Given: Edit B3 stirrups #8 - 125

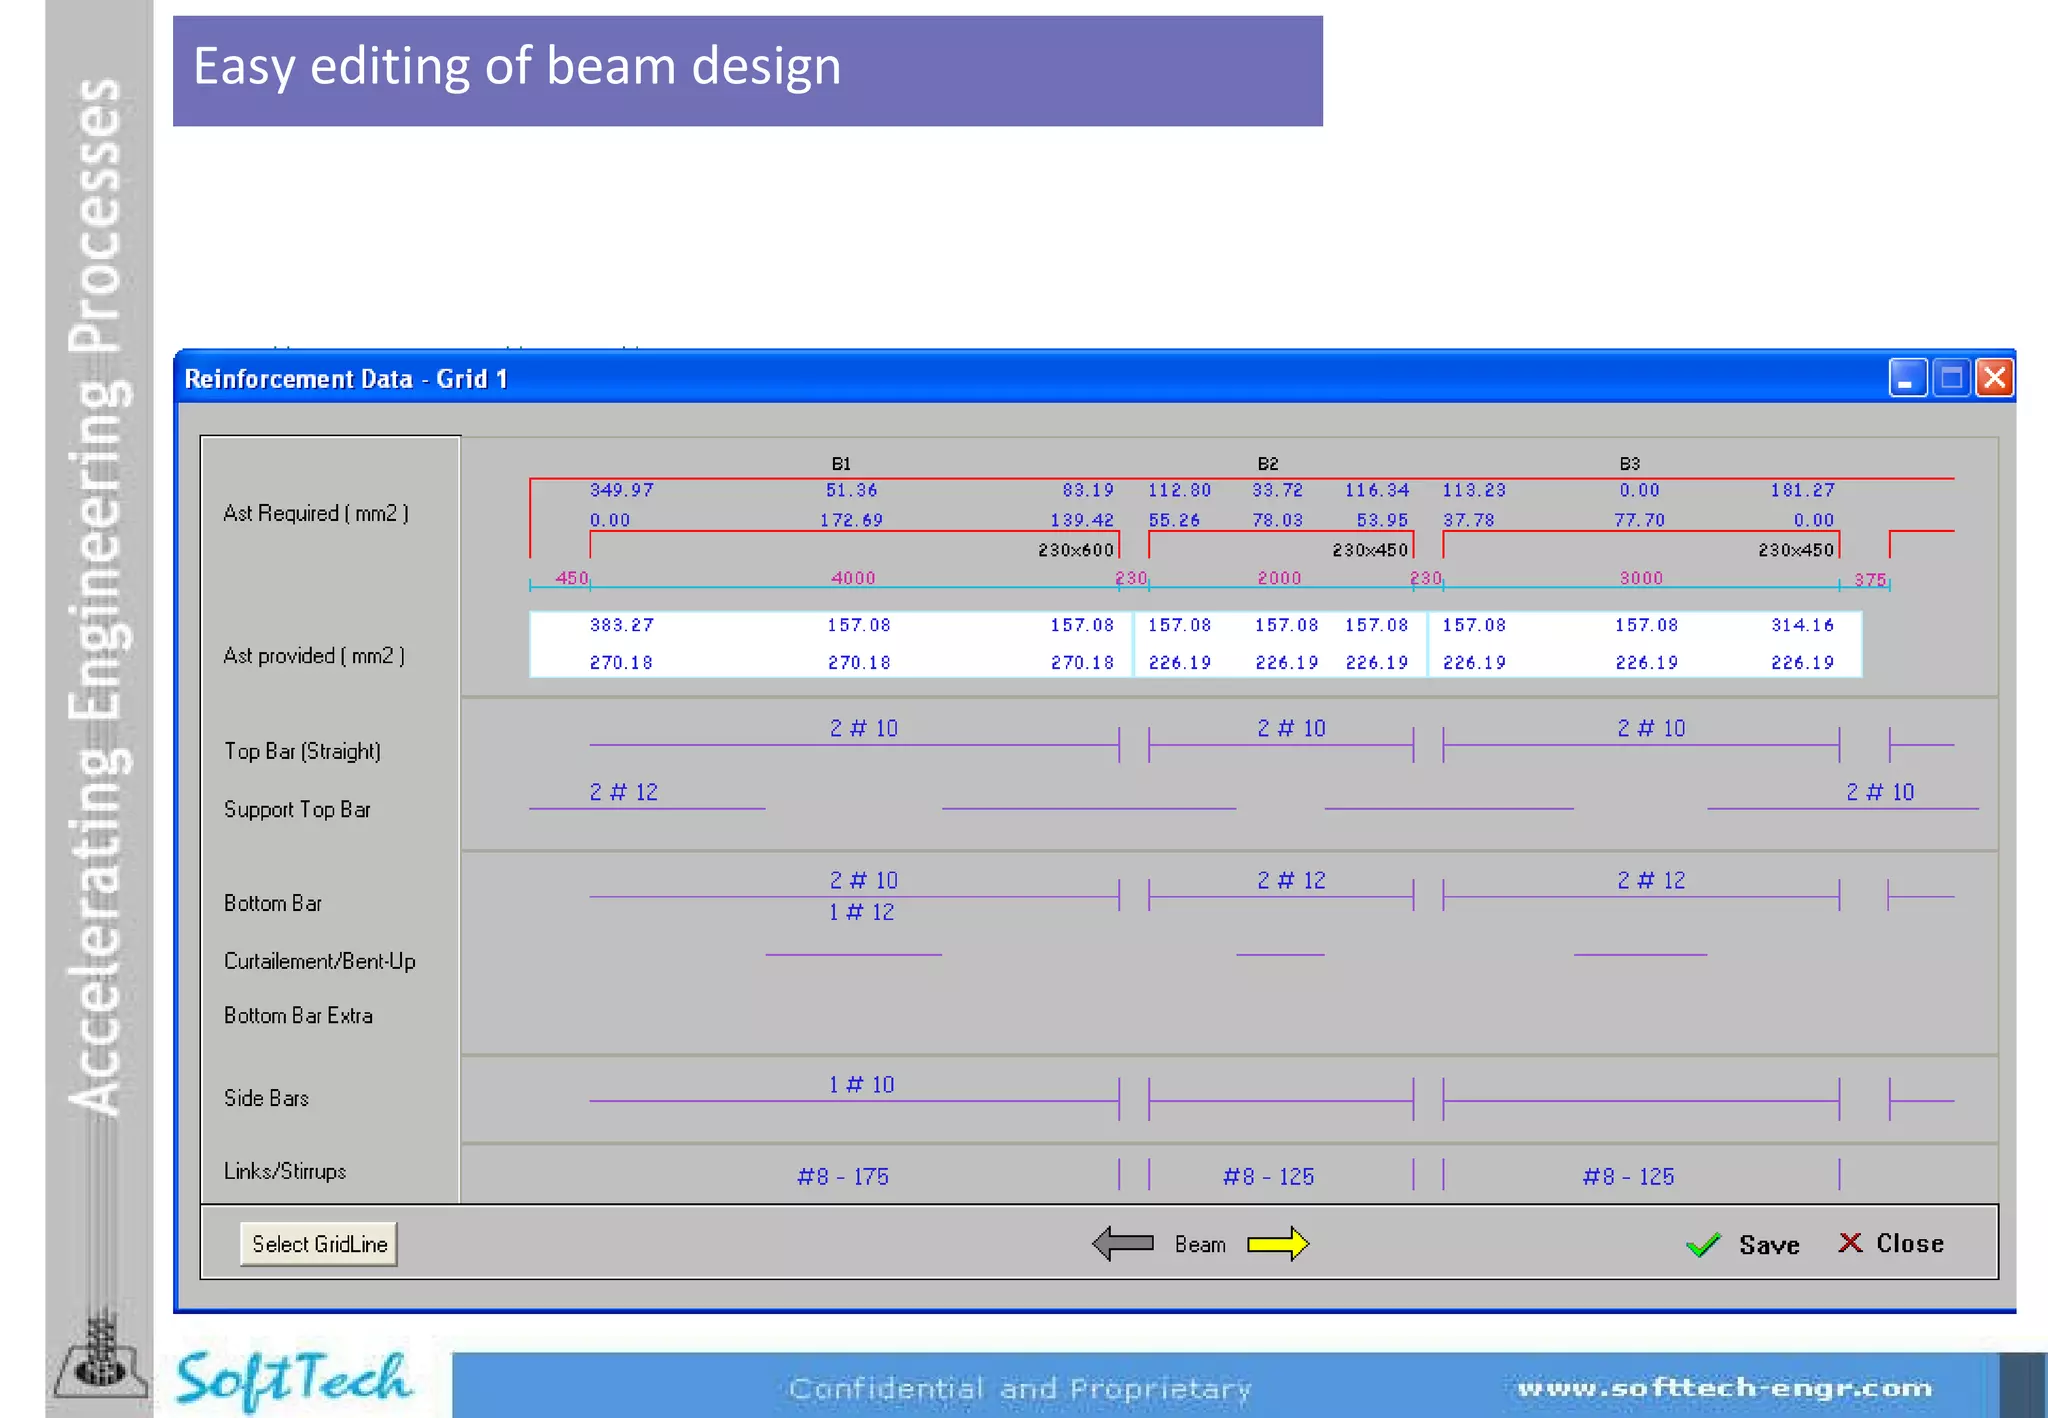Looking at the screenshot, I should [x=1628, y=1177].
